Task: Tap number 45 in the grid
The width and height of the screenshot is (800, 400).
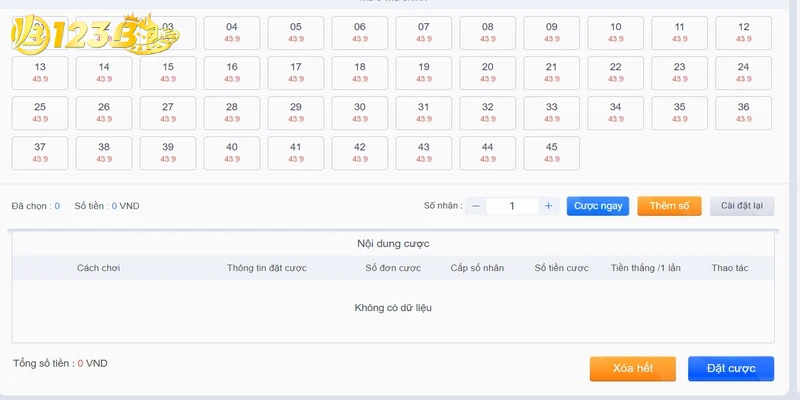Action: click(552, 153)
